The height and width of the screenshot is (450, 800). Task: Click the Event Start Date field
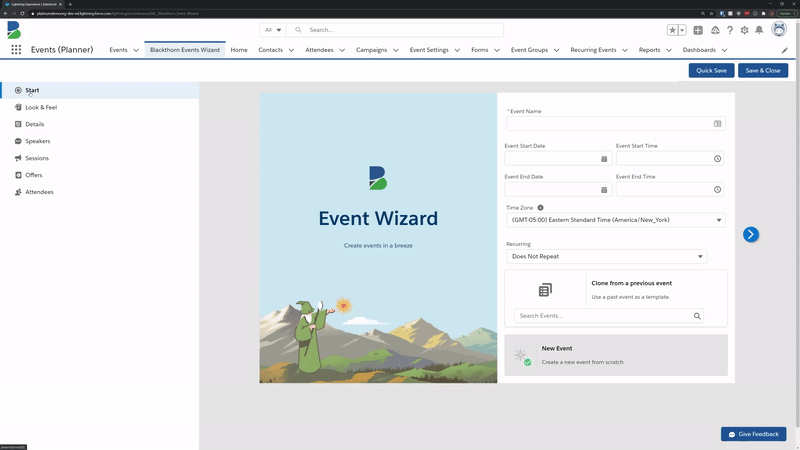click(558, 159)
